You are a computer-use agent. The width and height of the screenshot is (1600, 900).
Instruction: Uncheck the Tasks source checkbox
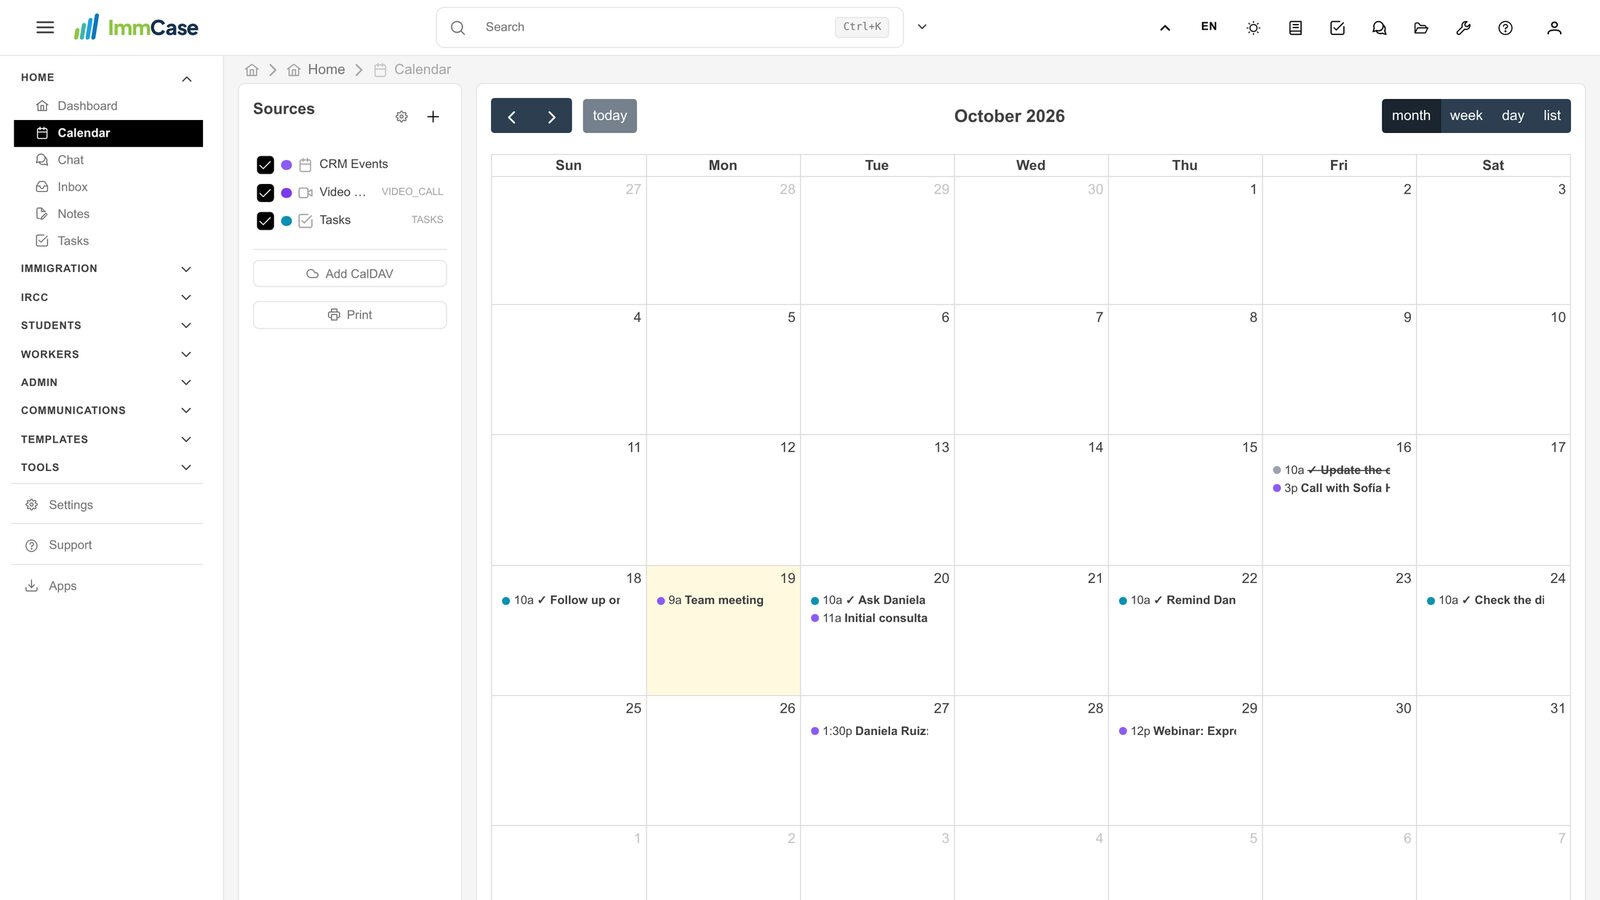(265, 221)
